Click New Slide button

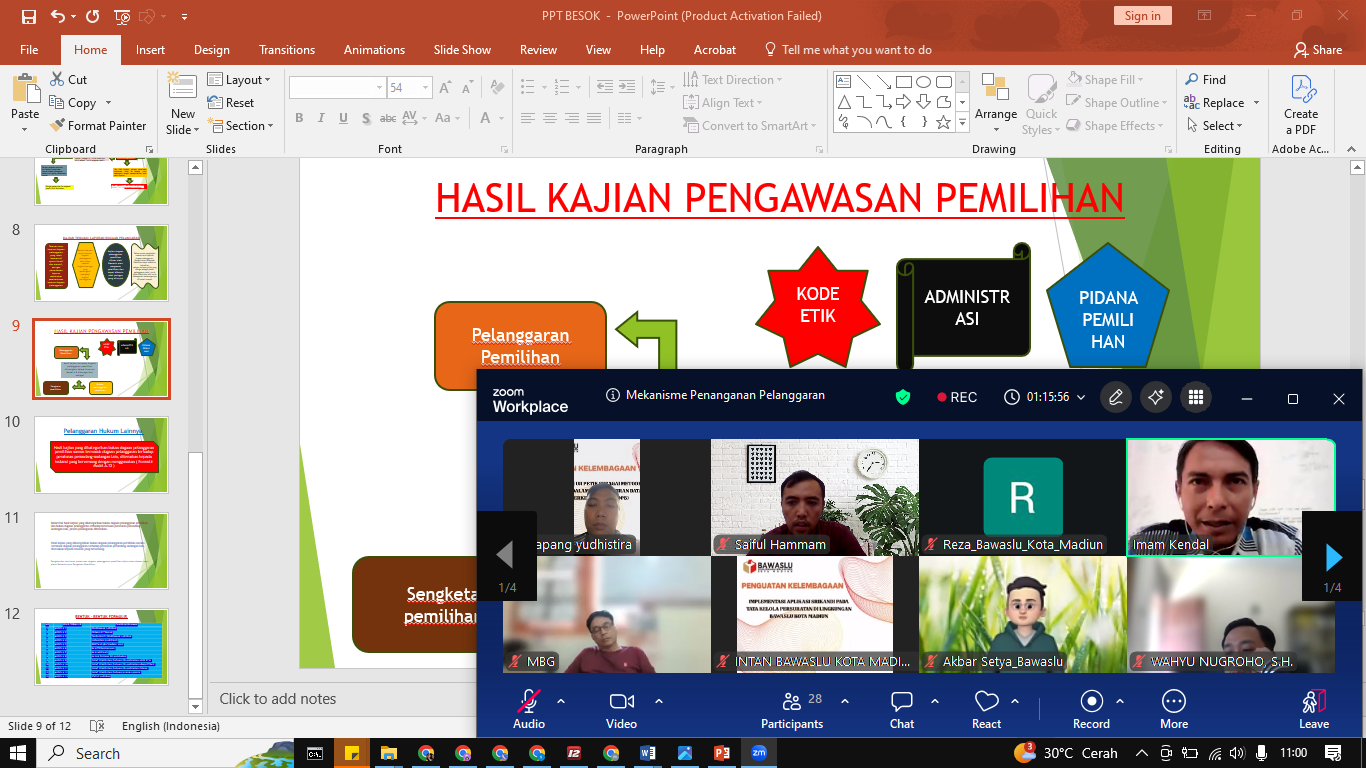click(183, 104)
